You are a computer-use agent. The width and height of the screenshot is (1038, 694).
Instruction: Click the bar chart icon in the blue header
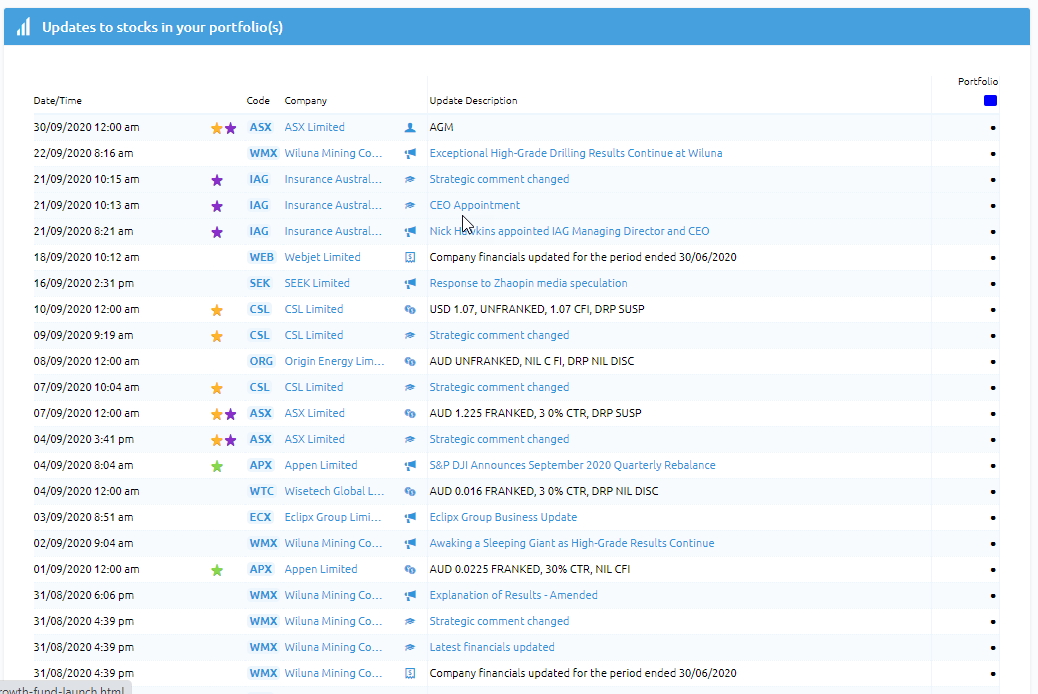(24, 27)
